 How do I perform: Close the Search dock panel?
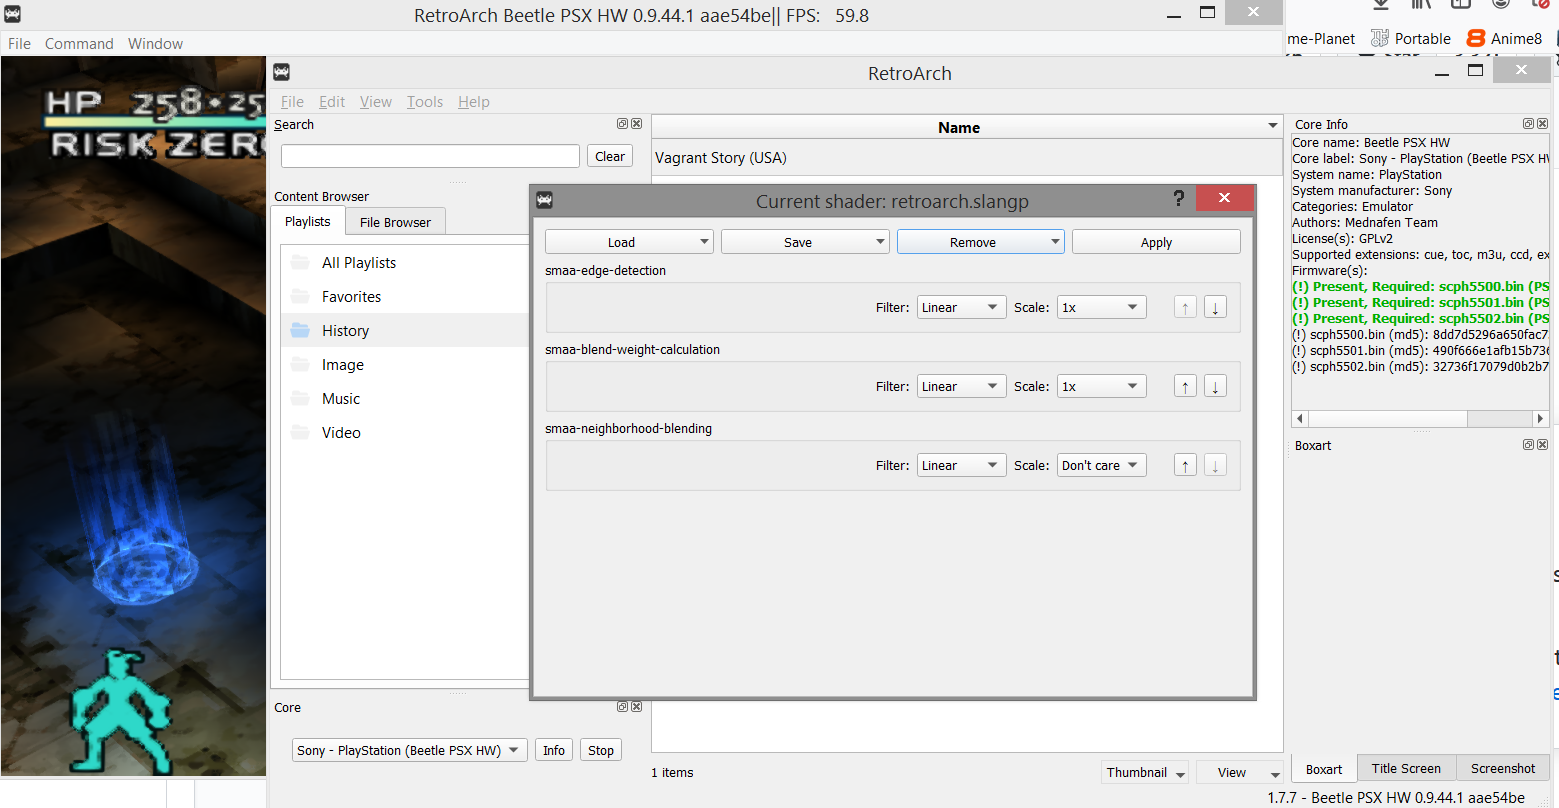(x=636, y=124)
